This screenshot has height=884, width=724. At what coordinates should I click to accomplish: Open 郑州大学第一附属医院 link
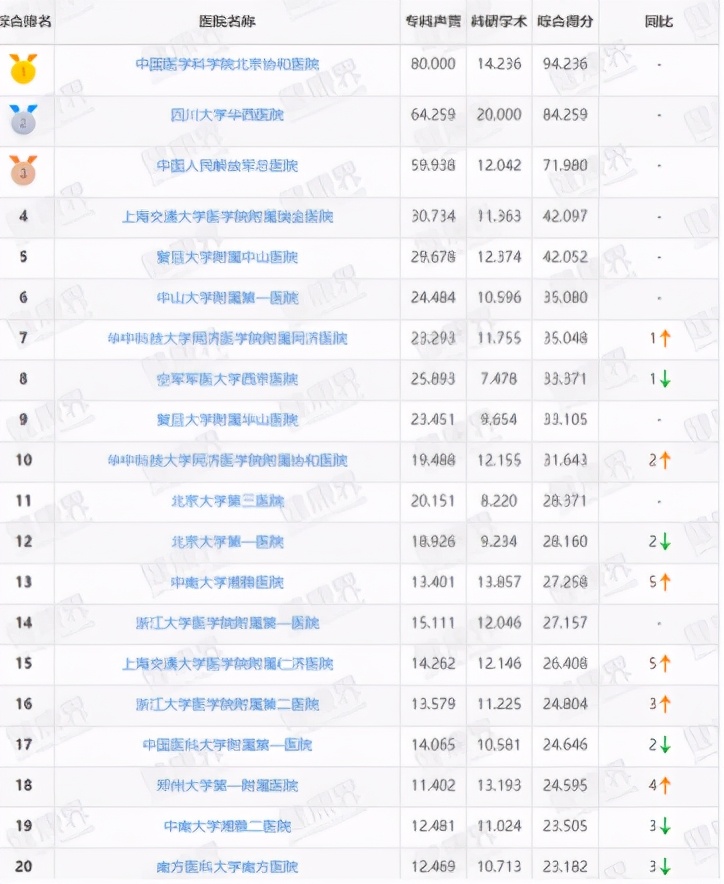click(227, 785)
